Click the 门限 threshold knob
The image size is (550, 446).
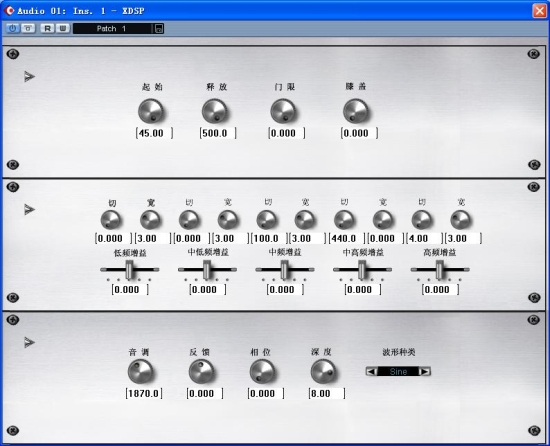click(283, 112)
